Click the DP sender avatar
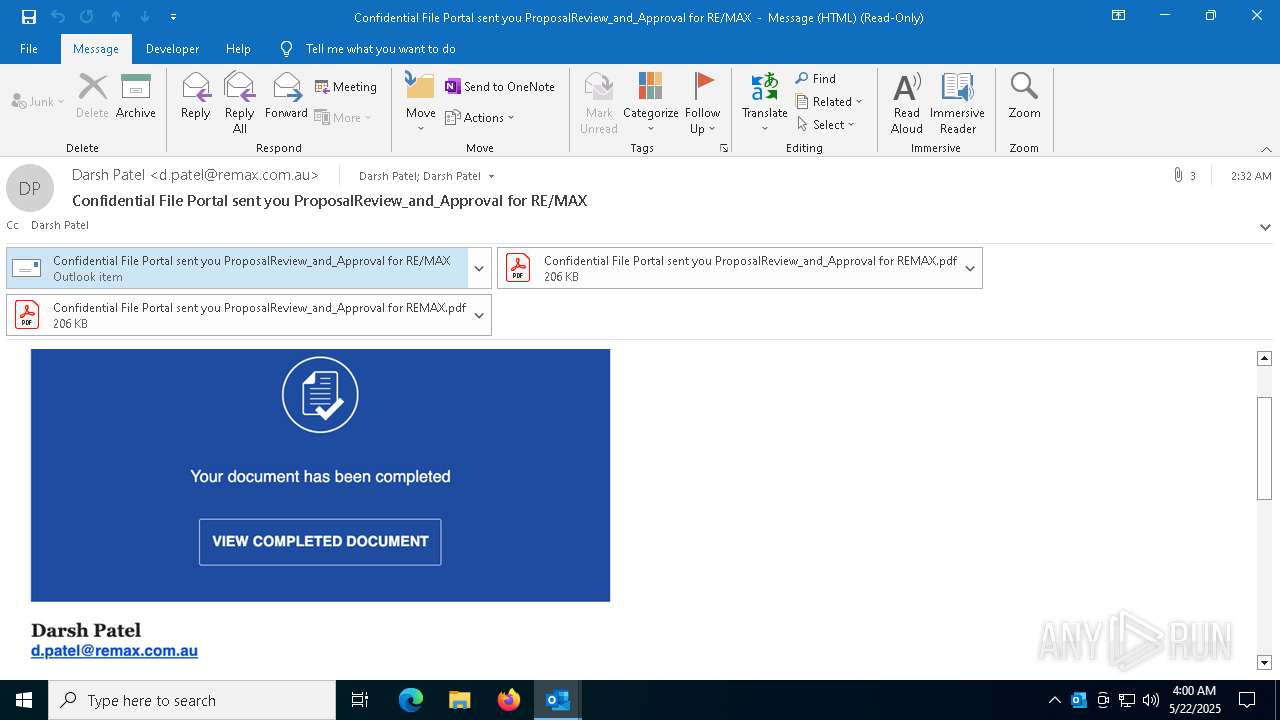The image size is (1280, 720). 30,188
